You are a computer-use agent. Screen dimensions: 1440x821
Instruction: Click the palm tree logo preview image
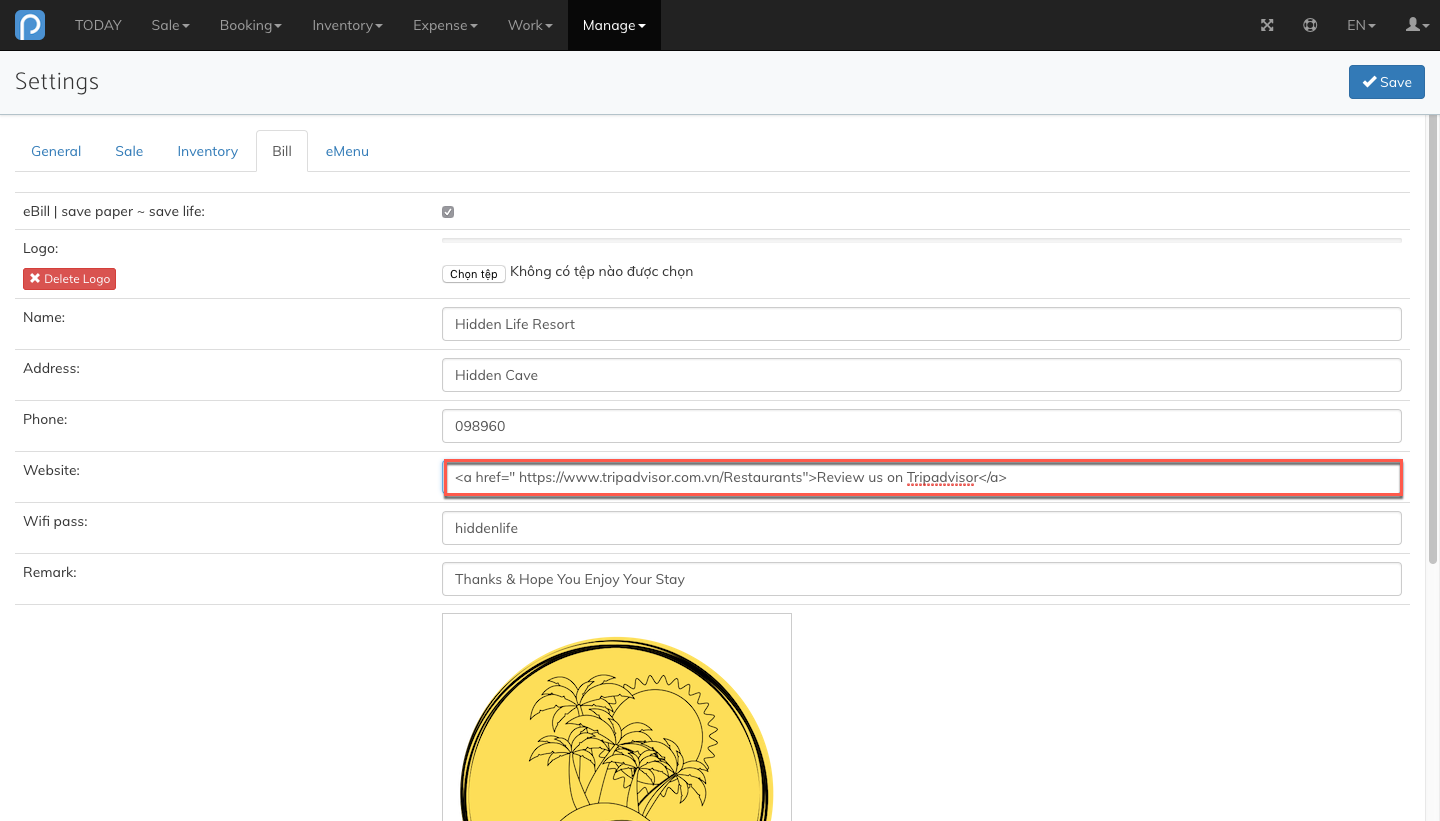pos(617,717)
